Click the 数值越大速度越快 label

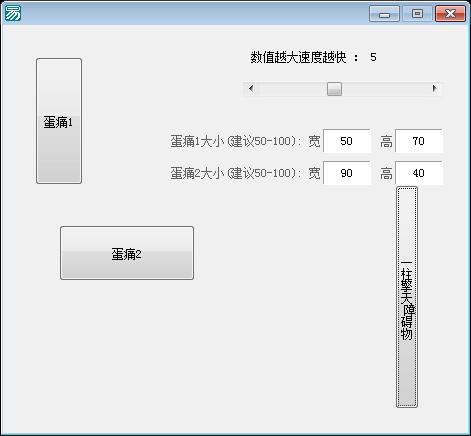(299, 57)
